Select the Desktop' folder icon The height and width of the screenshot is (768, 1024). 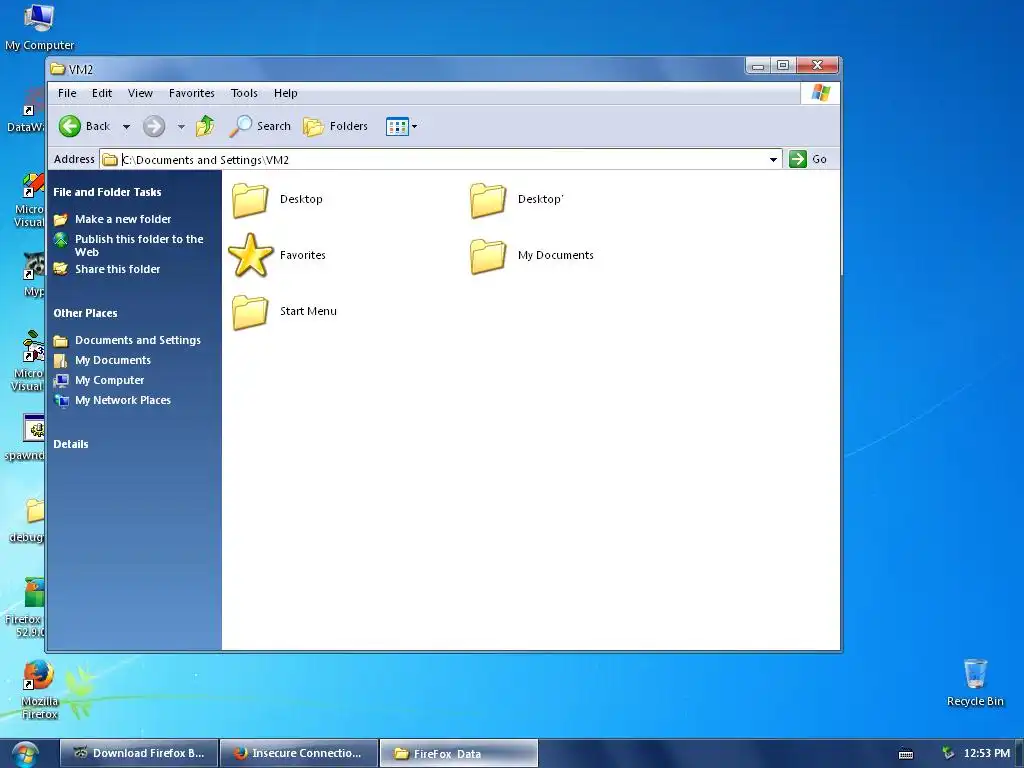point(488,199)
